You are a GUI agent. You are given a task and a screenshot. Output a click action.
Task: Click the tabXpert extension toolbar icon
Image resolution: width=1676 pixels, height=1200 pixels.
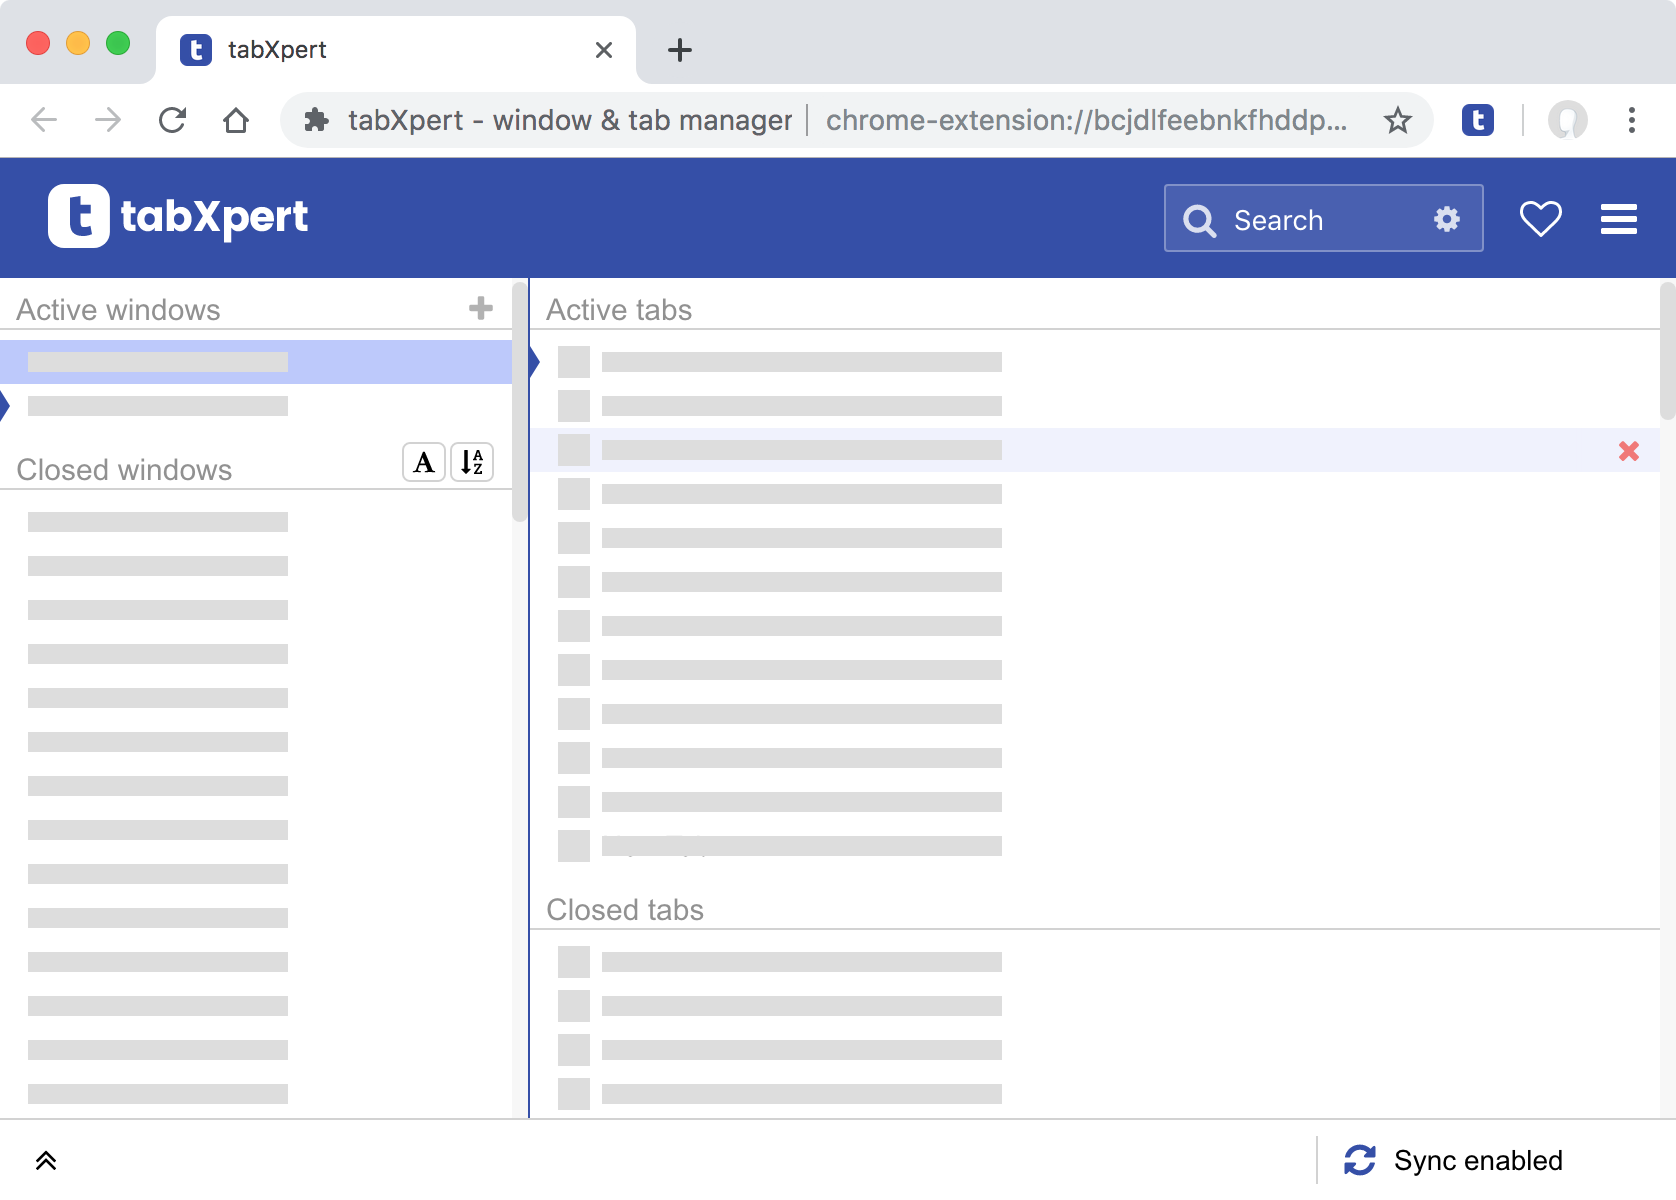[1478, 120]
